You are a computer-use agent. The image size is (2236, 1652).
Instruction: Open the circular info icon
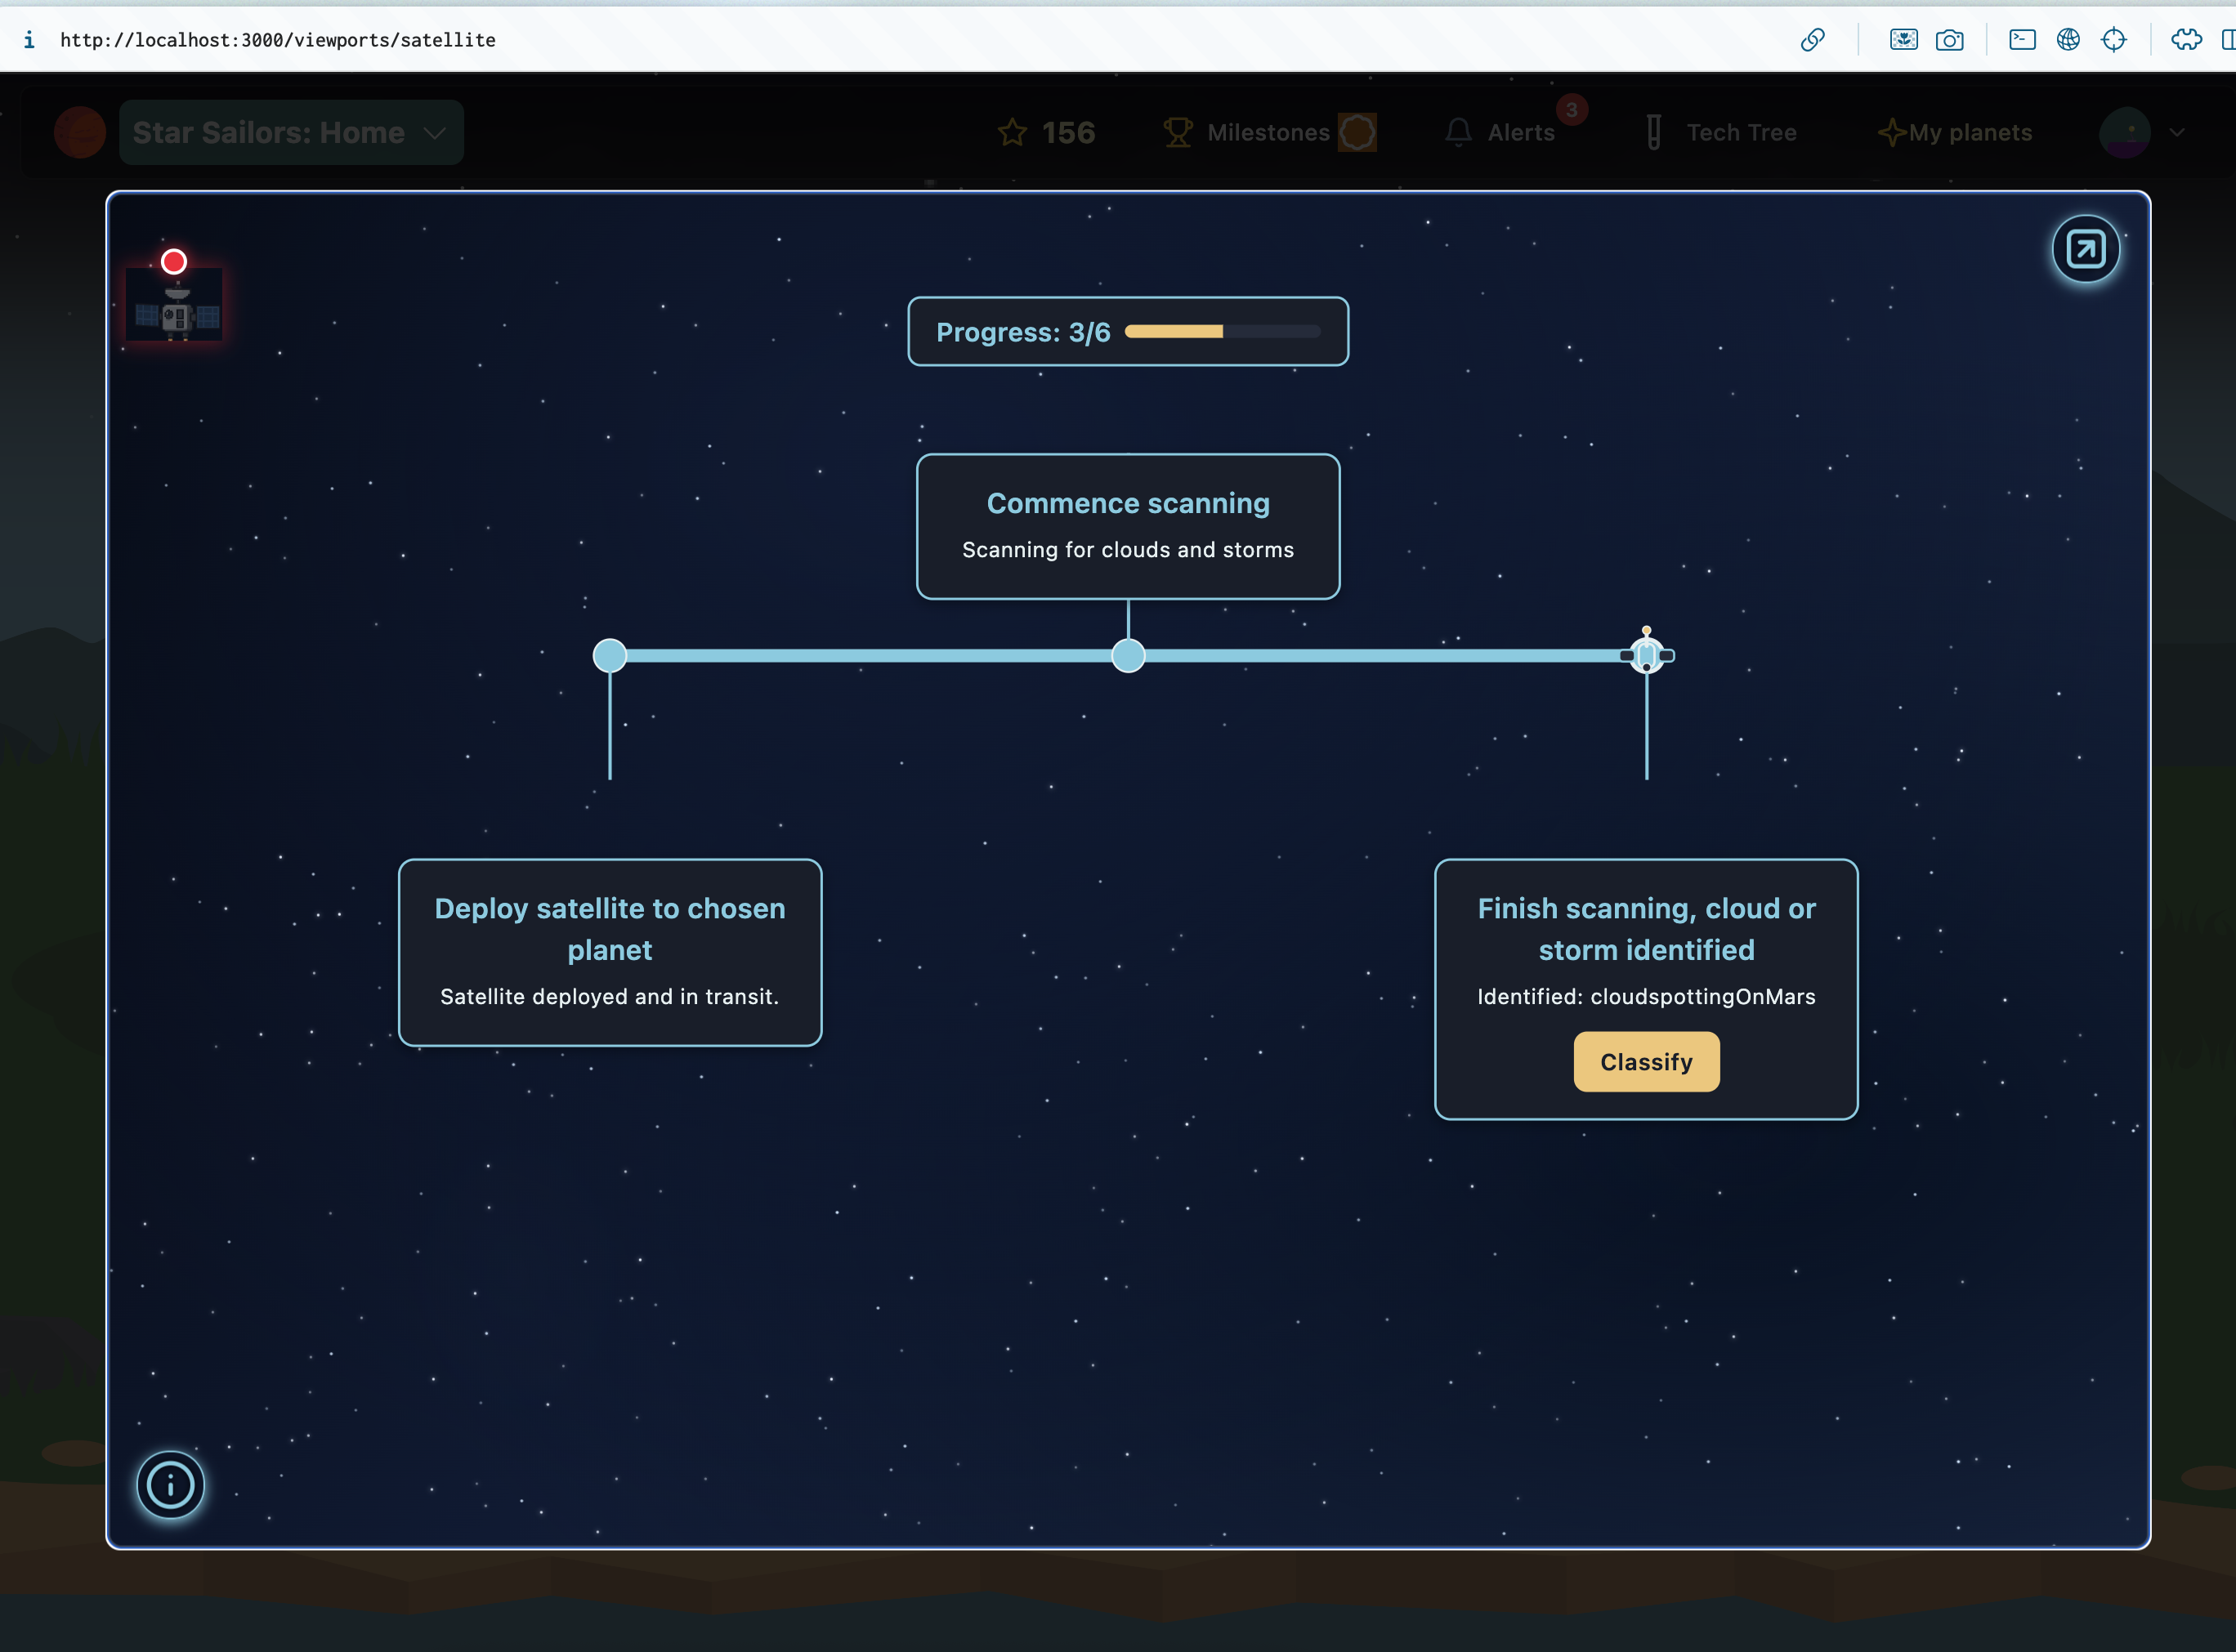coord(170,1485)
